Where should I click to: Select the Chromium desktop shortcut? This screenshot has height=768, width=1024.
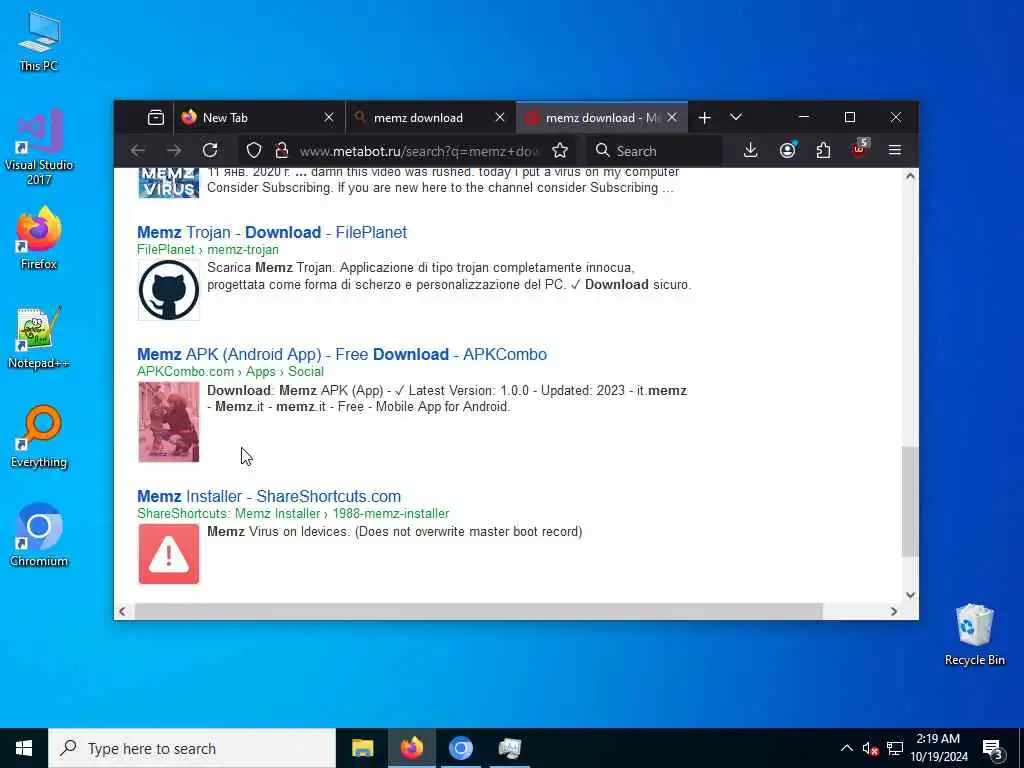[x=39, y=536]
